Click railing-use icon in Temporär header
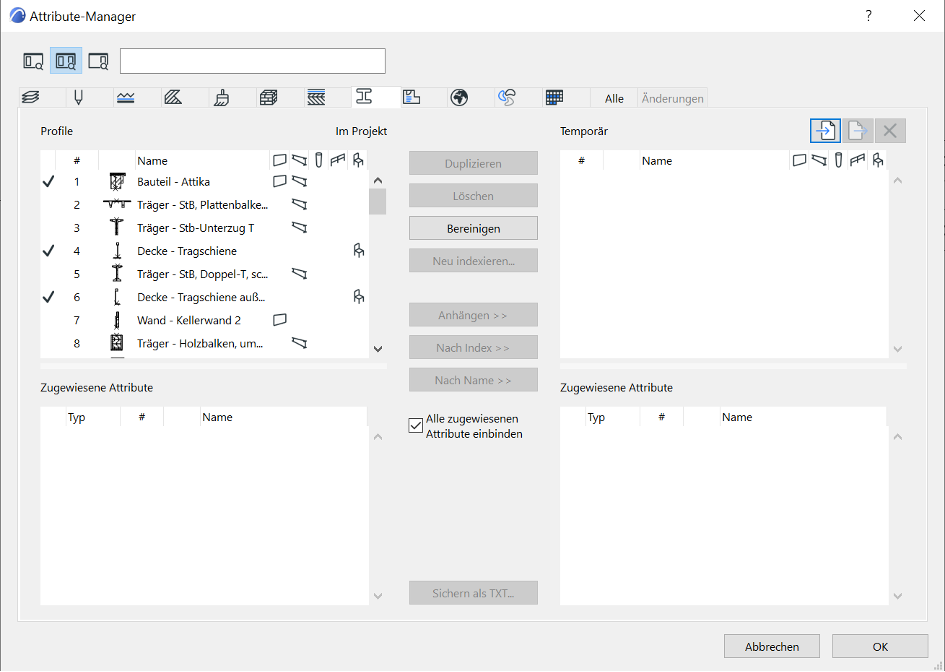Image resolution: width=945 pixels, height=672 pixels. coord(858,160)
